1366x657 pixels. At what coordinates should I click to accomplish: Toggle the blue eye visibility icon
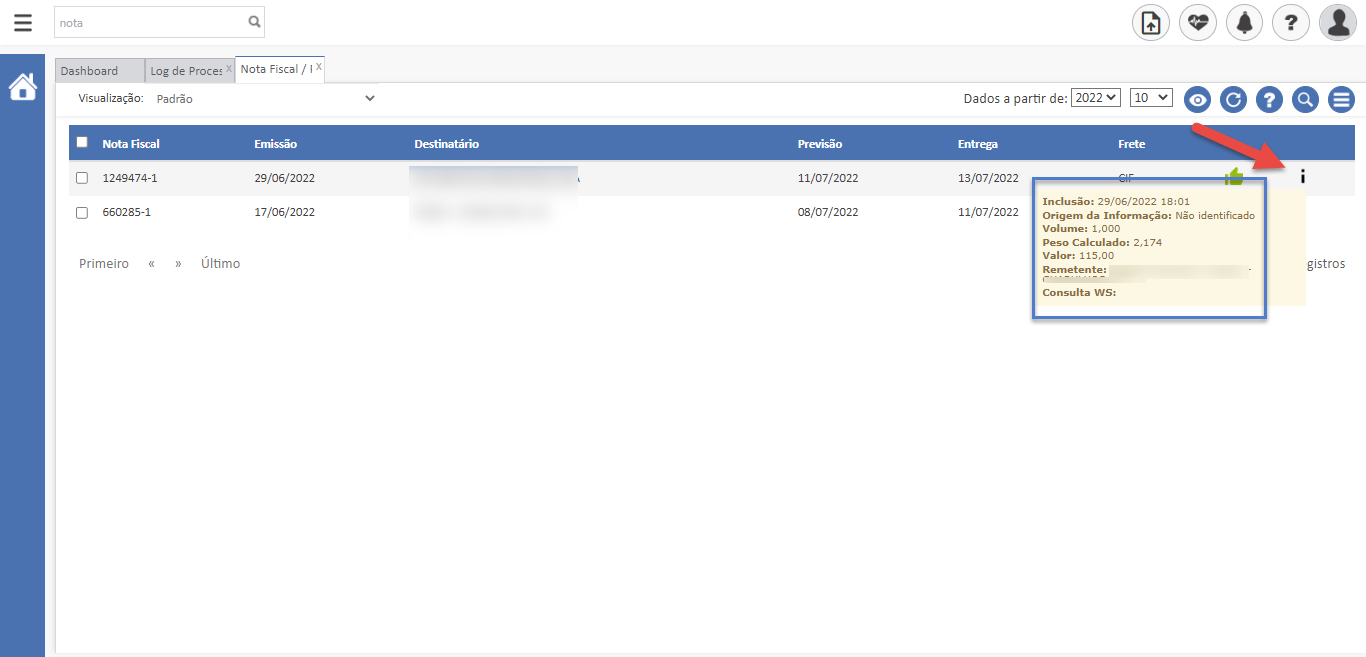pos(1197,99)
